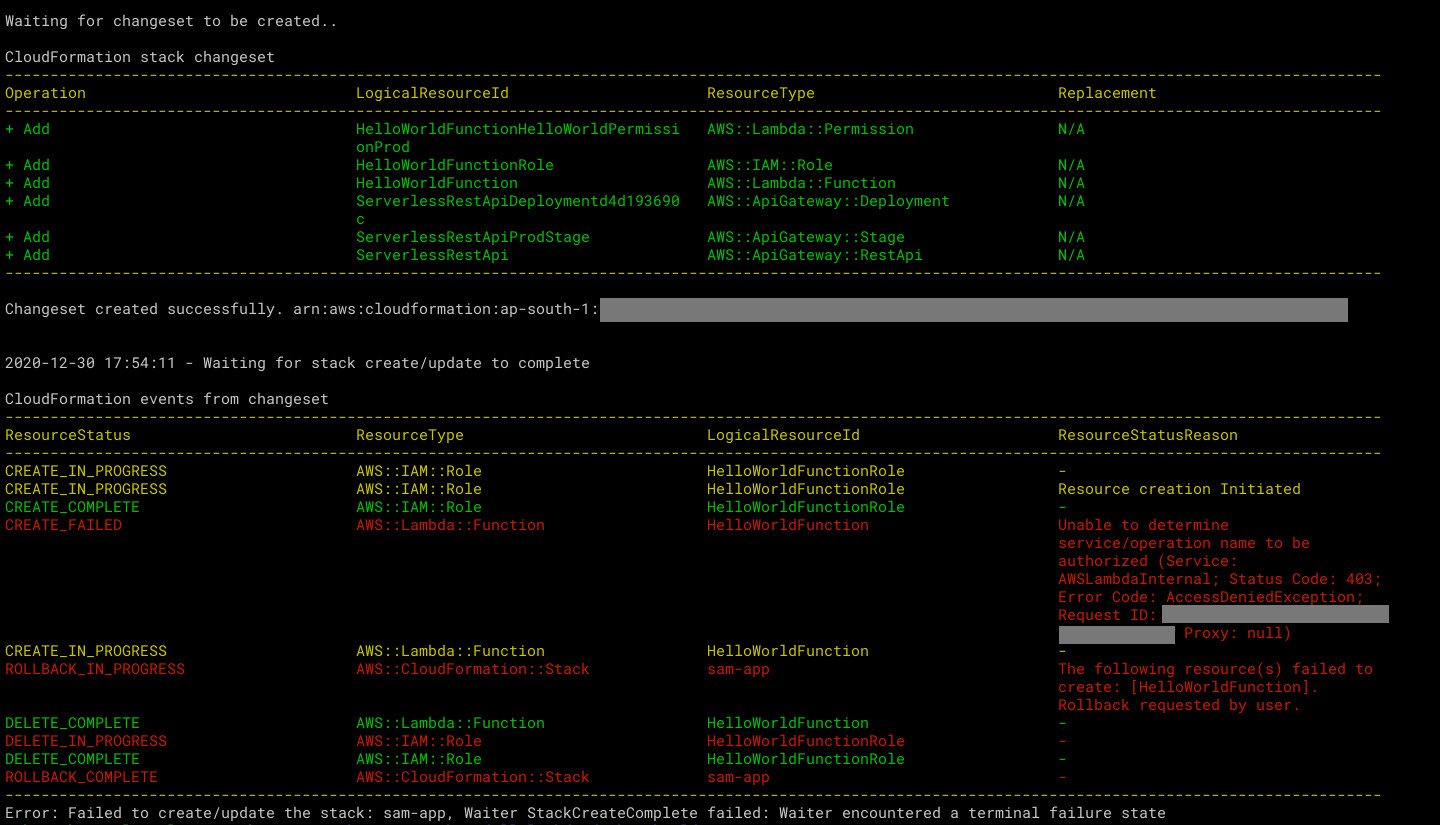Click the red "CREATE_FAILED" status

pyautogui.click(x=63, y=525)
